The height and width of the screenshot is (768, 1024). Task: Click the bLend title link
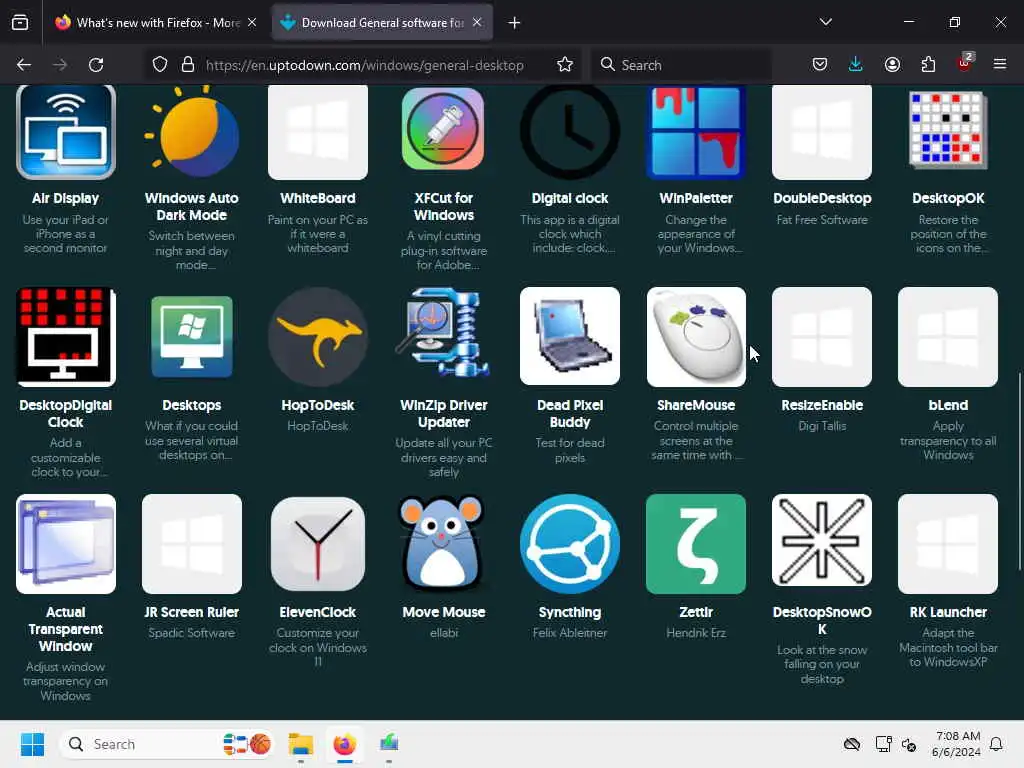click(x=948, y=405)
